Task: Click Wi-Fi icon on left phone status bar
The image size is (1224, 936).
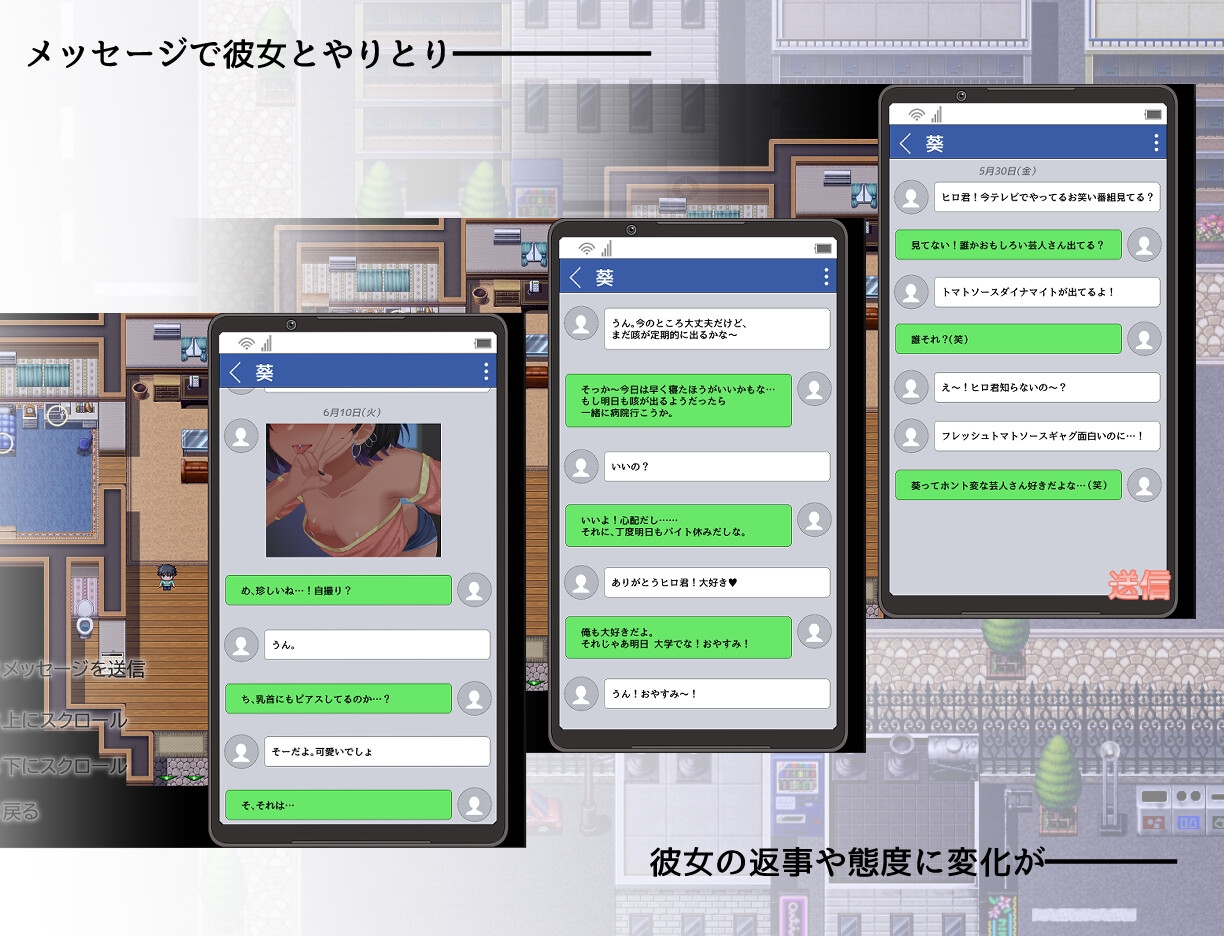Action: [x=246, y=343]
